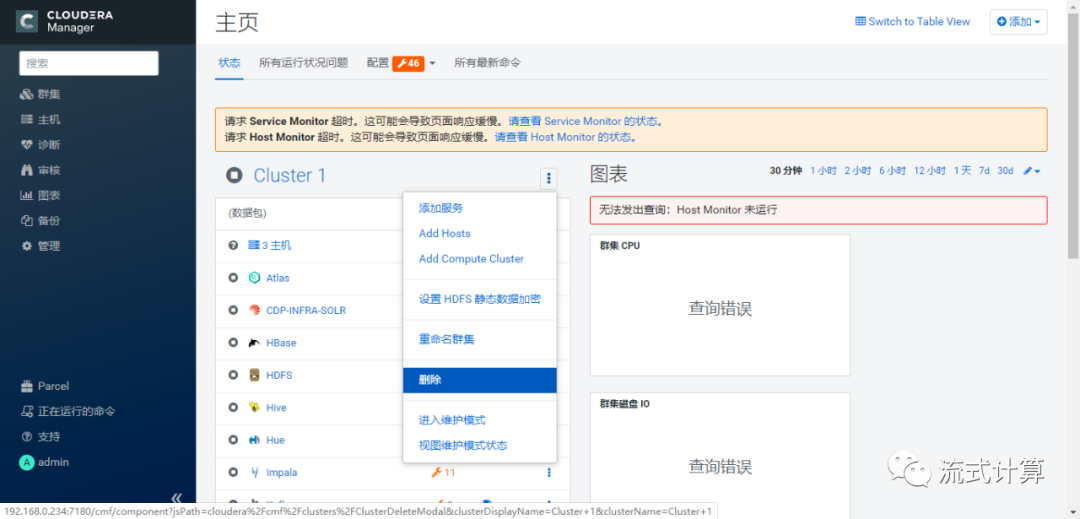Open the HDFS service link

[x=279, y=375]
